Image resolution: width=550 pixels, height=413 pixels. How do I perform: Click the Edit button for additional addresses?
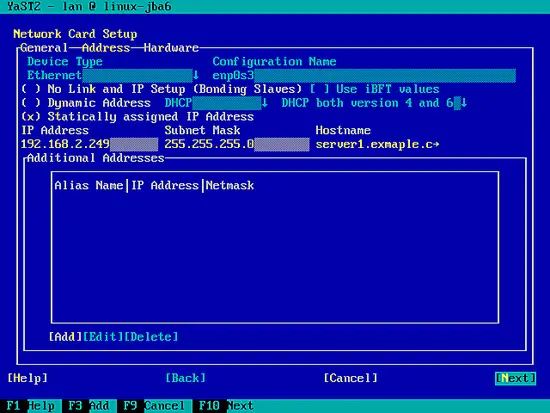[103, 337]
